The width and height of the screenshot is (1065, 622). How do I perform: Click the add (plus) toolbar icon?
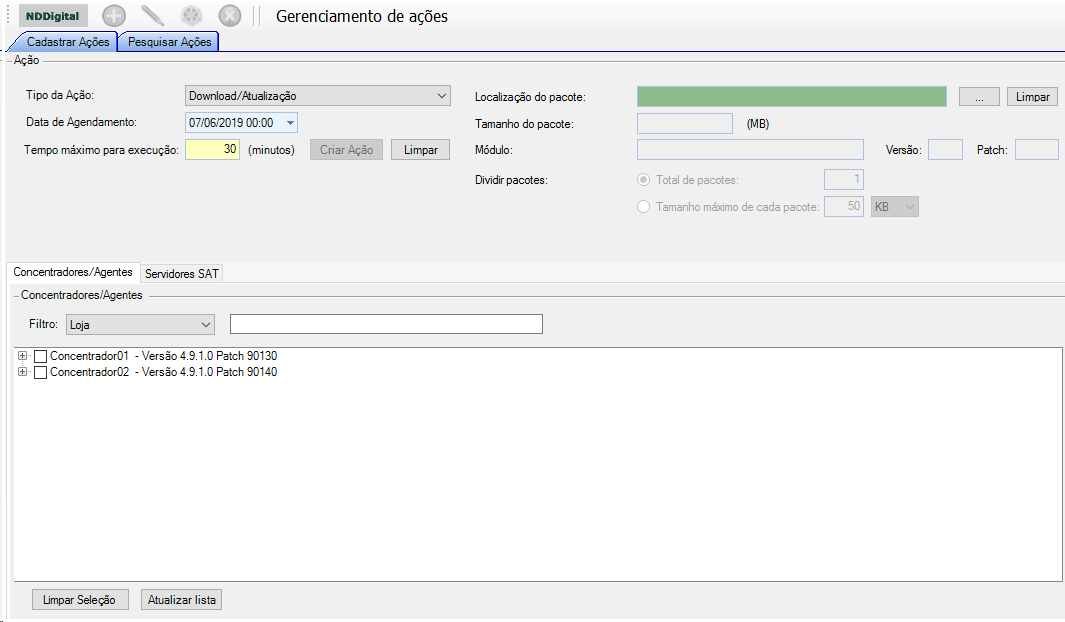click(x=114, y=16)
